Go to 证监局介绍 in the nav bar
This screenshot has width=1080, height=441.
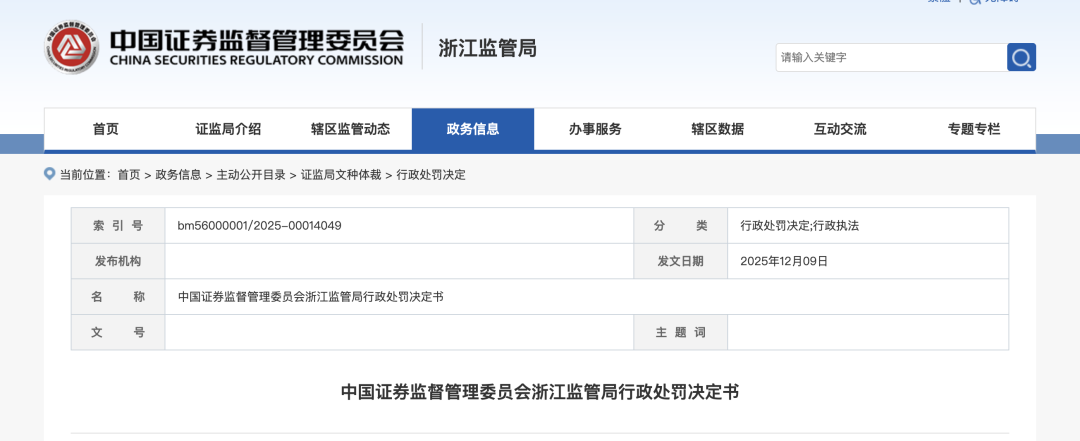(x=228, y=129)
